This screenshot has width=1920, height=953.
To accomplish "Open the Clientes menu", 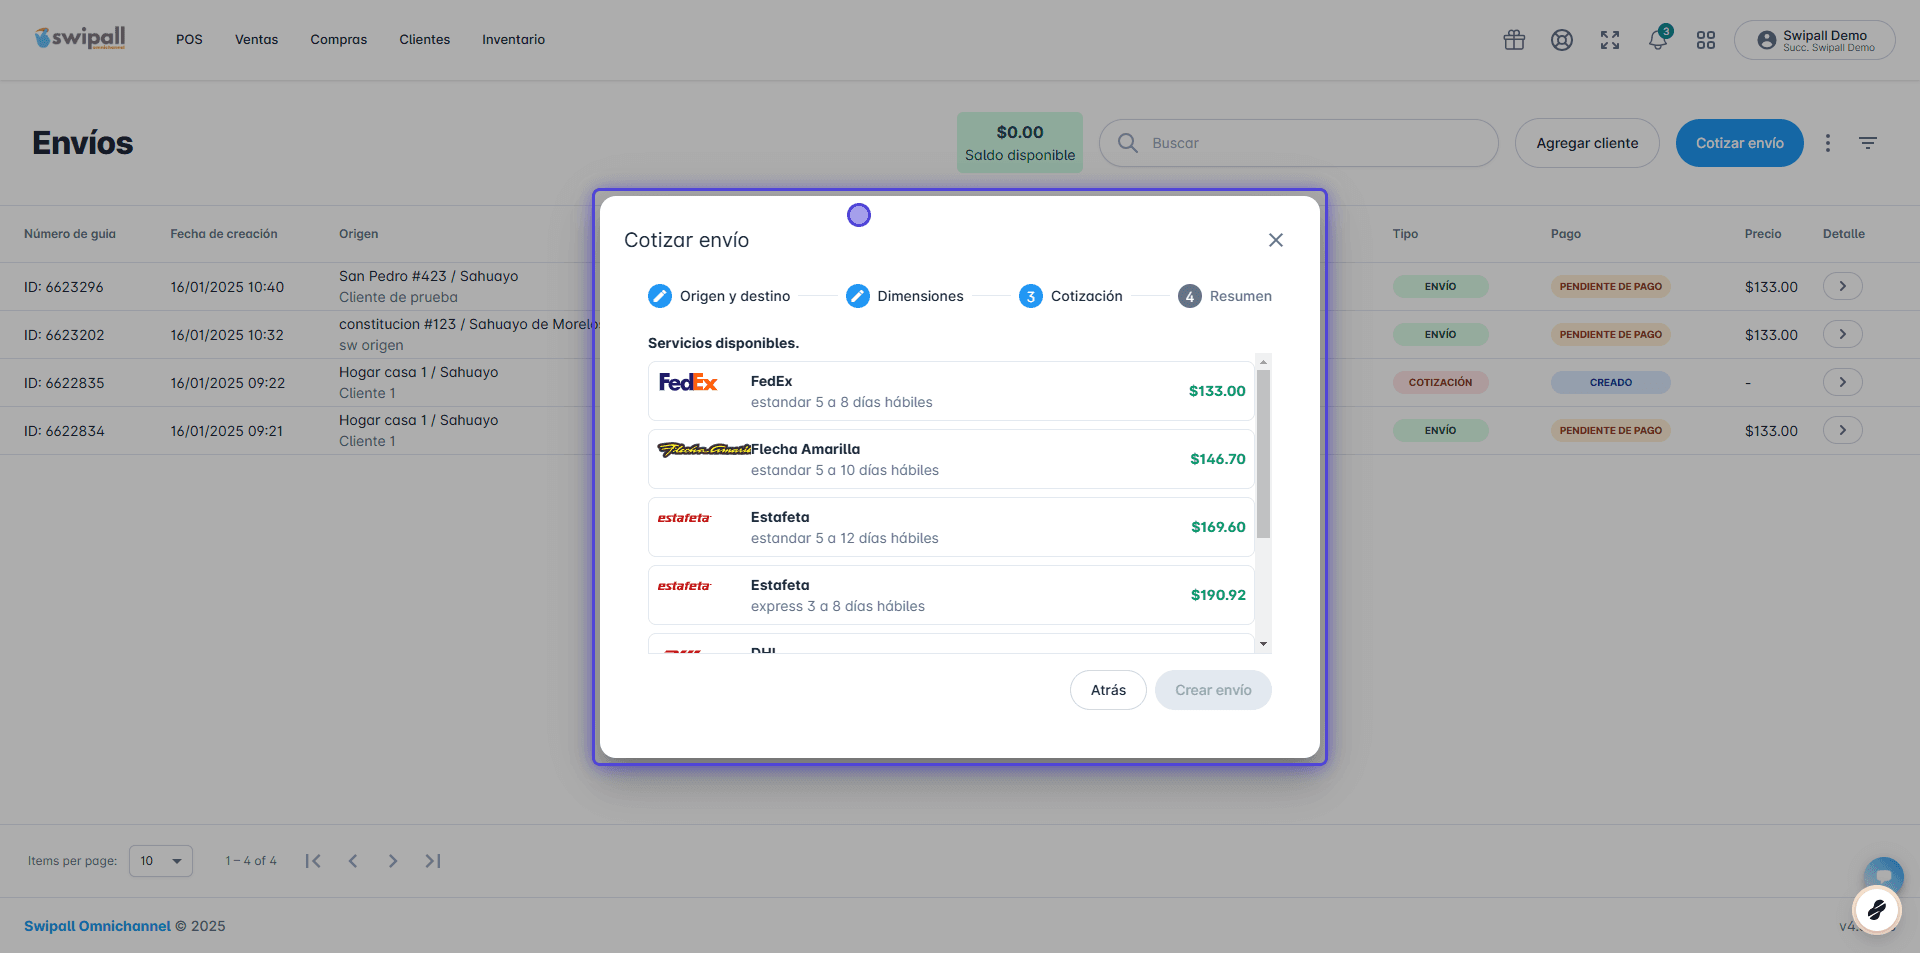I will point(425,40).
